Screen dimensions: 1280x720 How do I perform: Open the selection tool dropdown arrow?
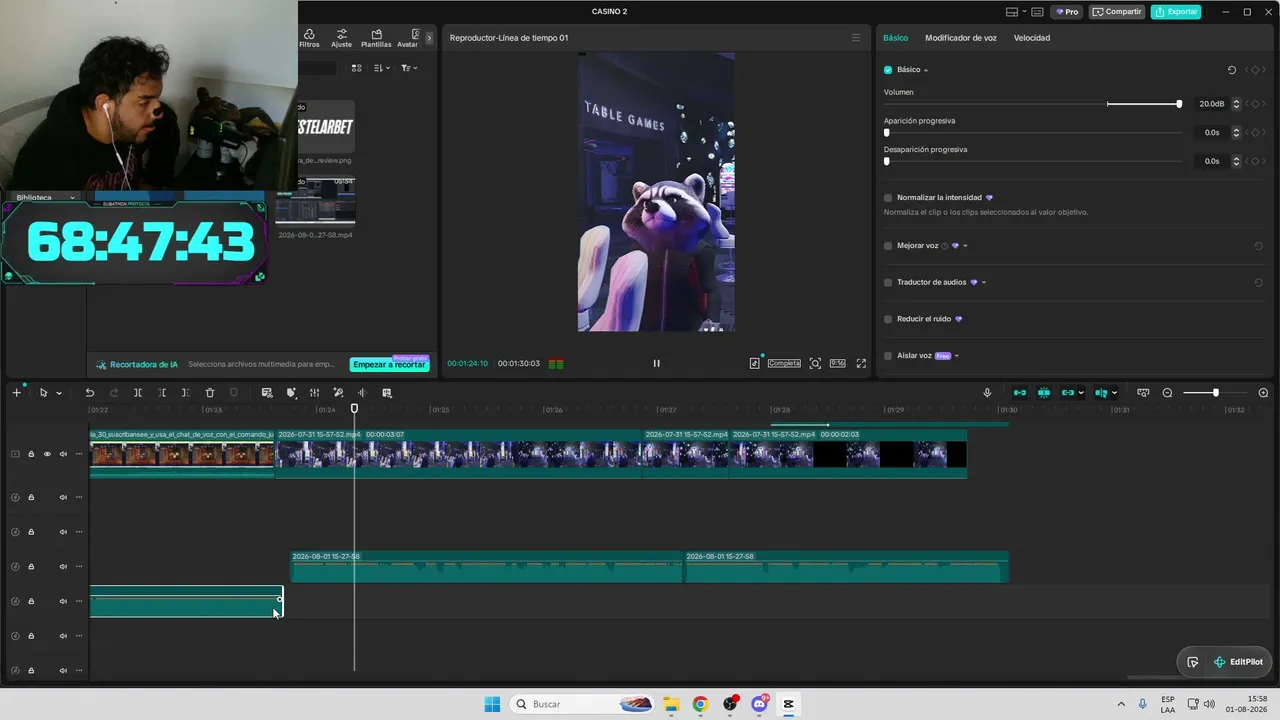tap(59, 393)
